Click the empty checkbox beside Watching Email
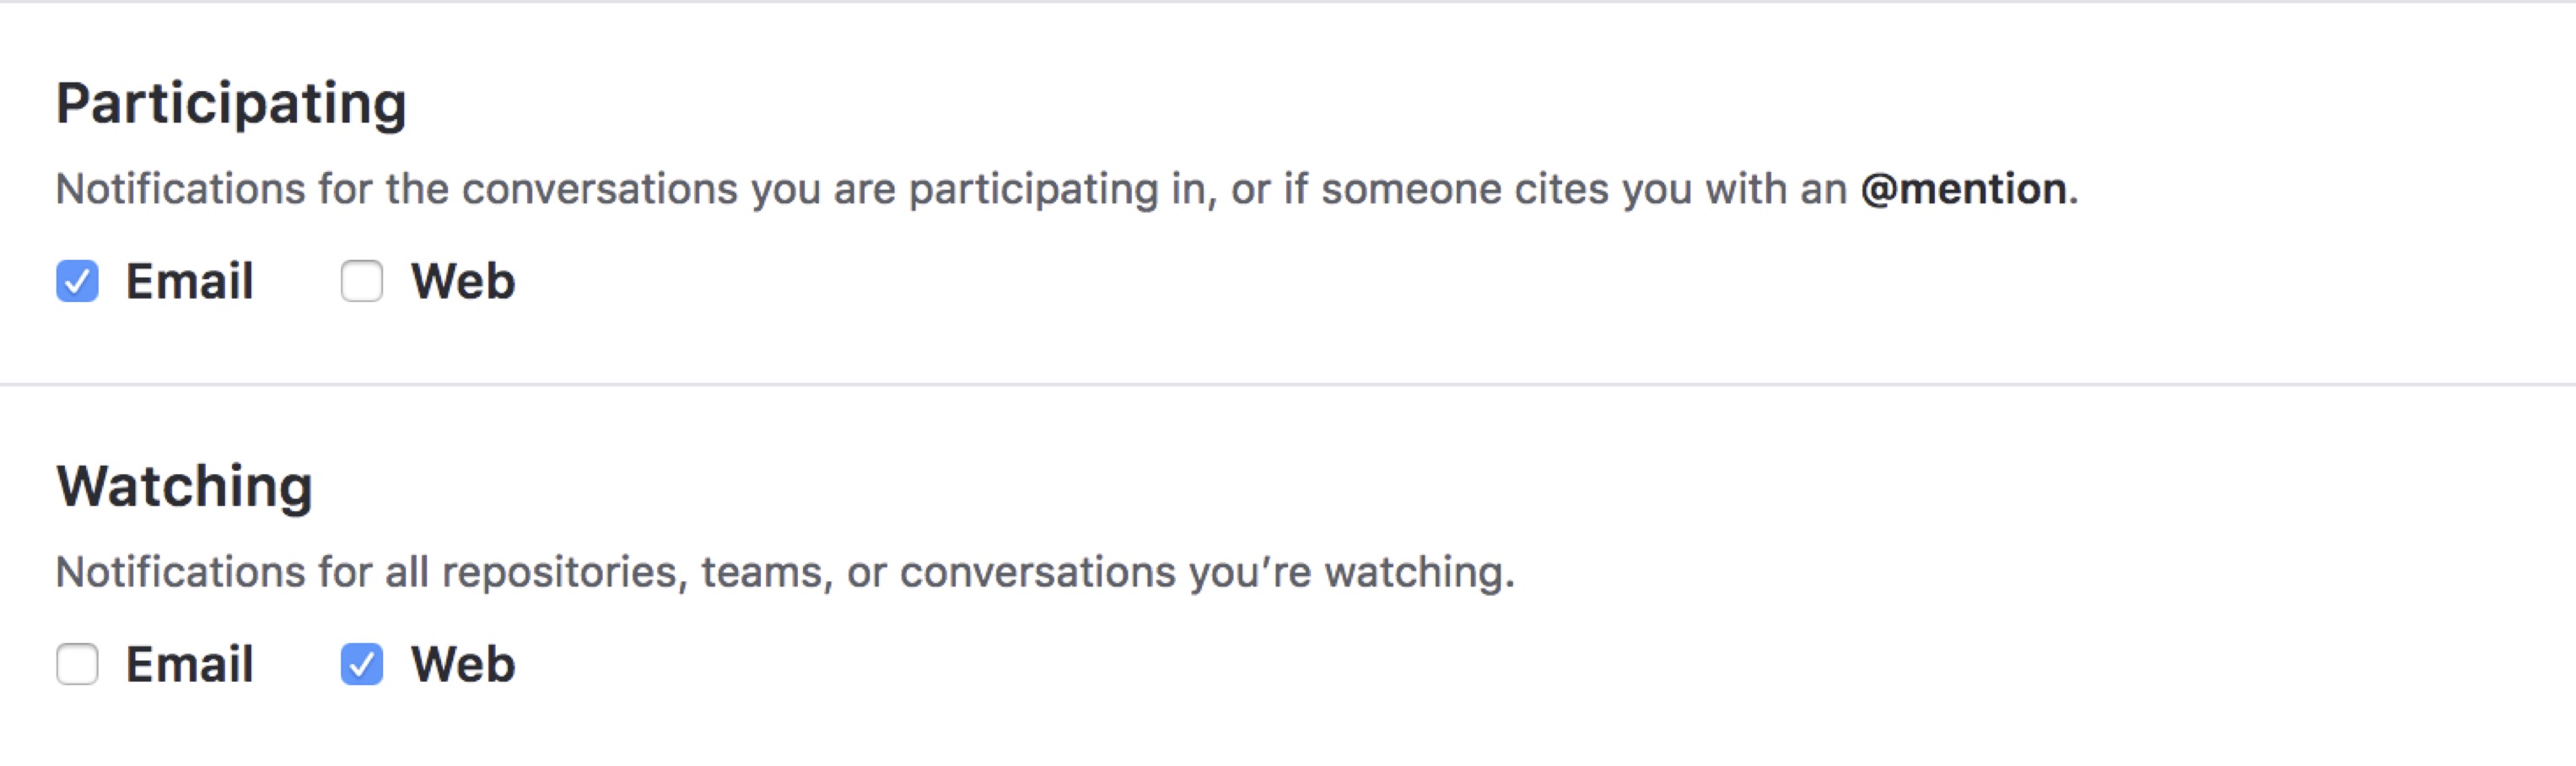 [x=77, y=664]
